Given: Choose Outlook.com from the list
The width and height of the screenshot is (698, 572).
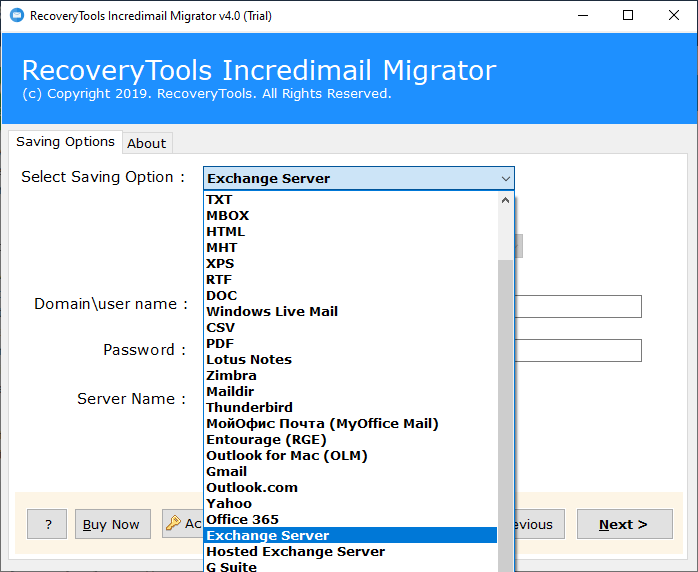Looking at the screenshot, I should [350, 488].
